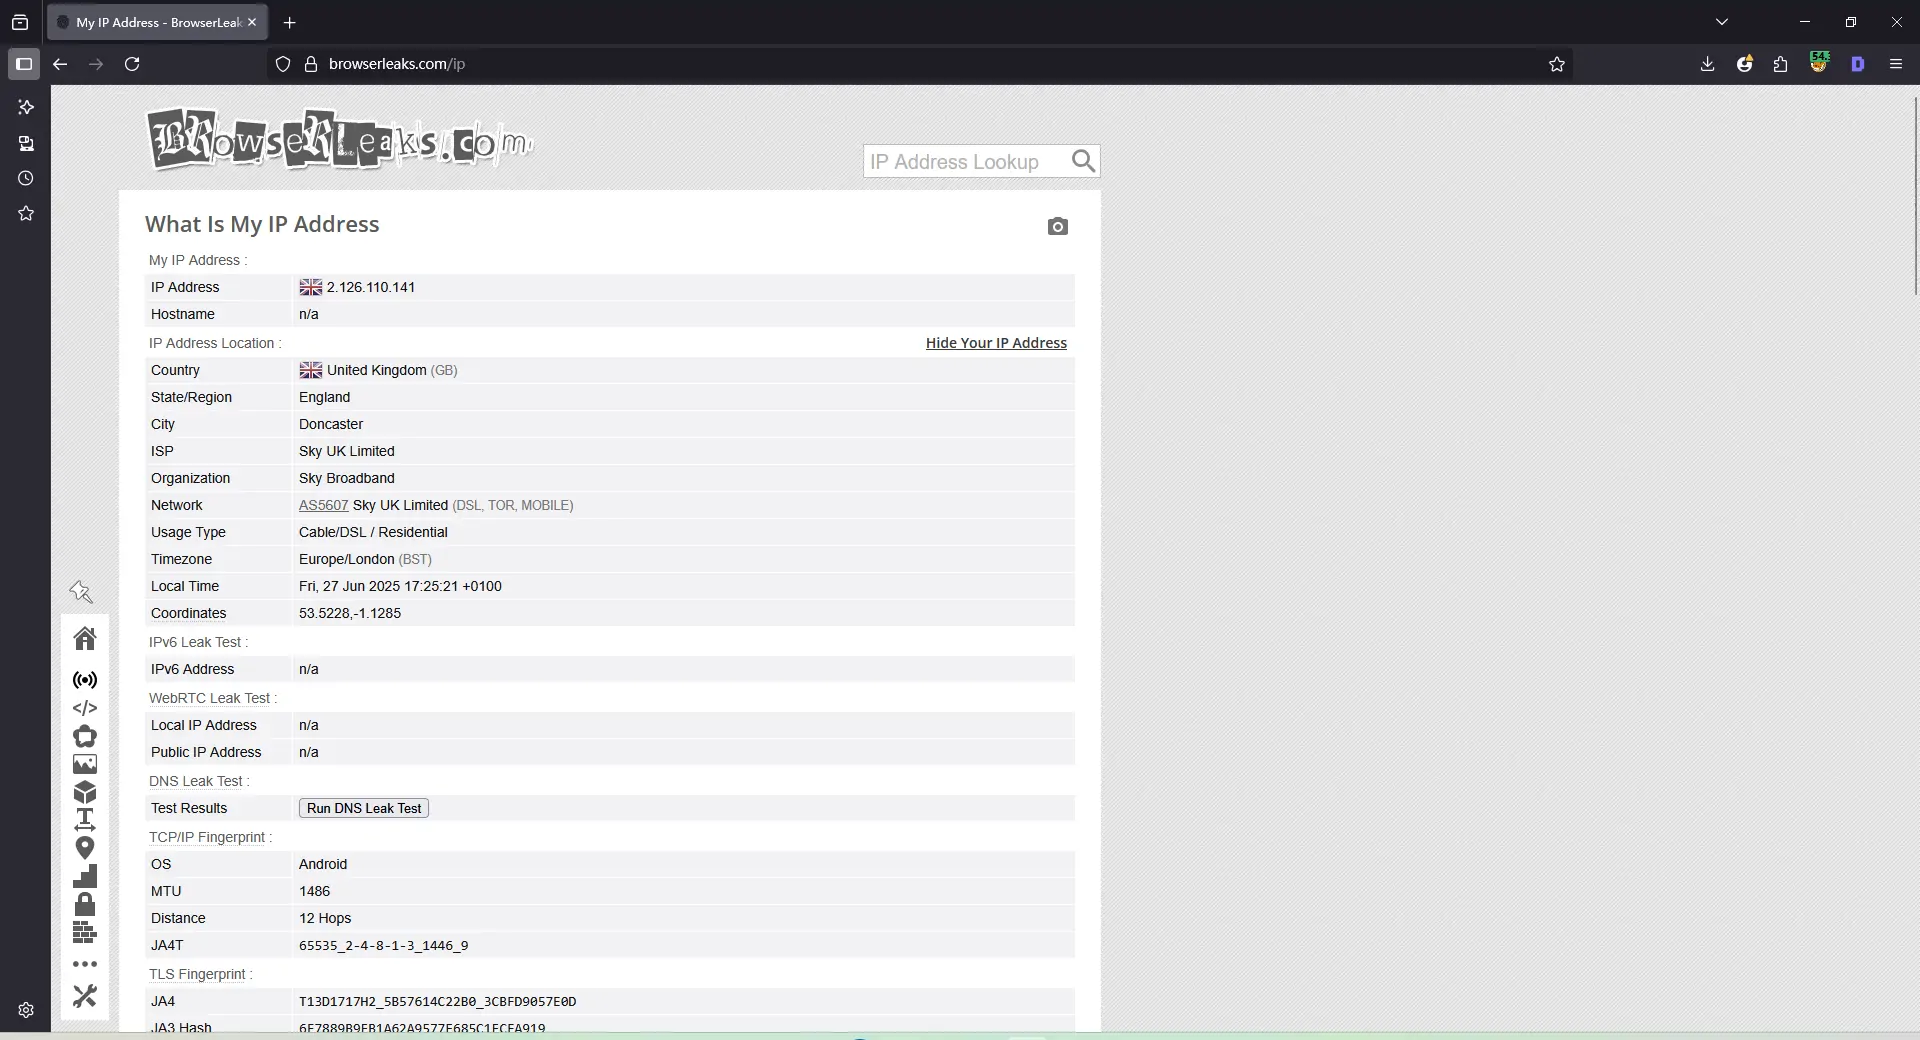Select the IP Address broadcast icon in side navigation

[x=85, y=680]
